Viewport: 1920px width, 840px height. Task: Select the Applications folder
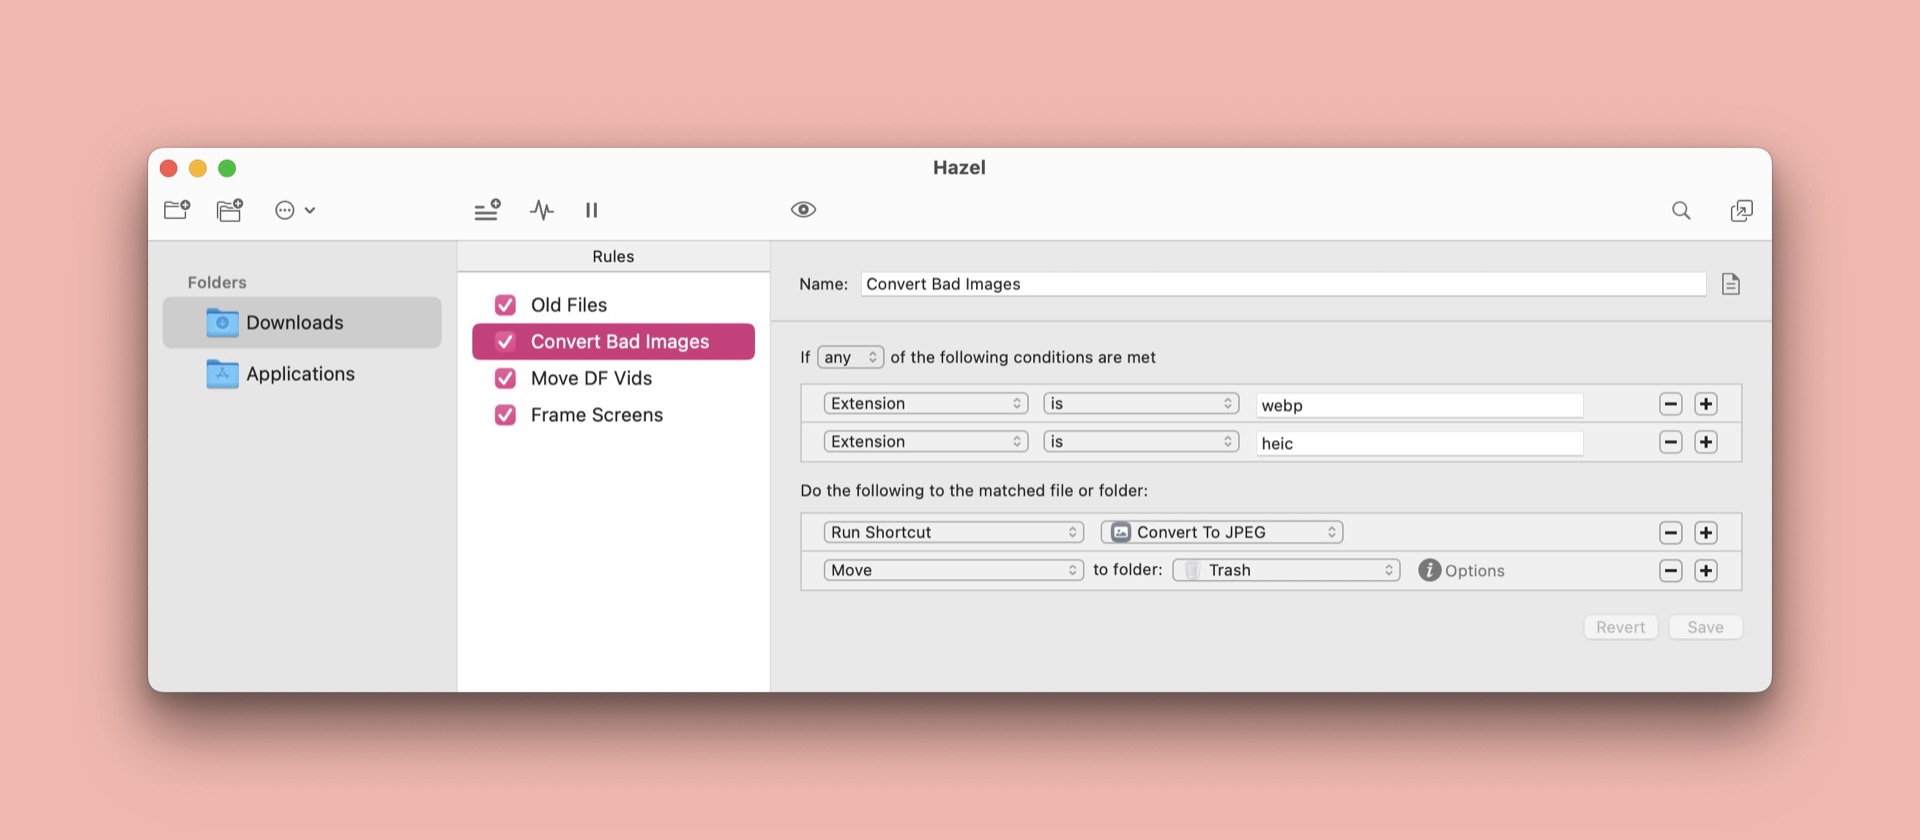point(302,374)
